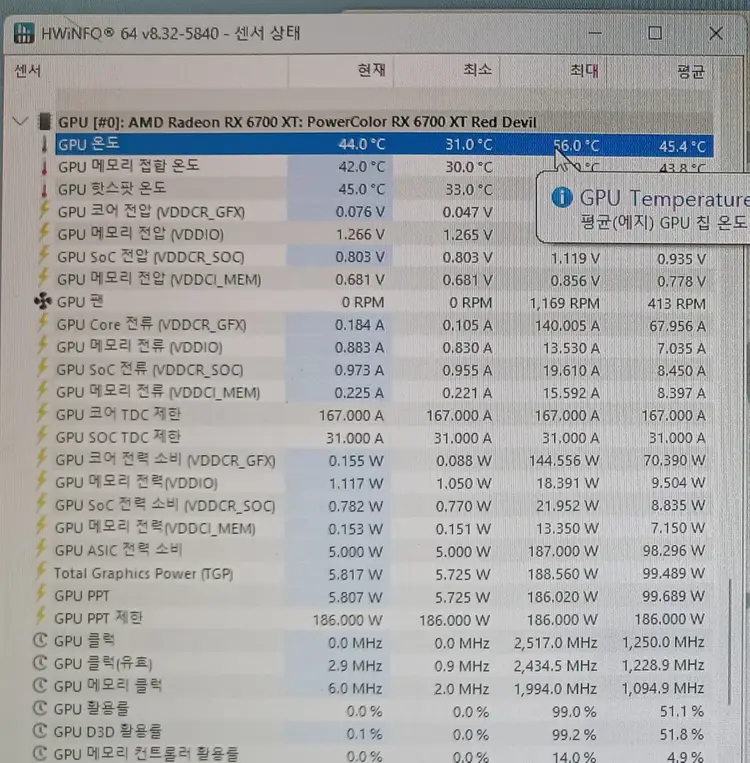This screenshot has height=763, width=750.
Task: Click the lightning icon of GPU 코어 TDC 제한
Action: [42, 414]
